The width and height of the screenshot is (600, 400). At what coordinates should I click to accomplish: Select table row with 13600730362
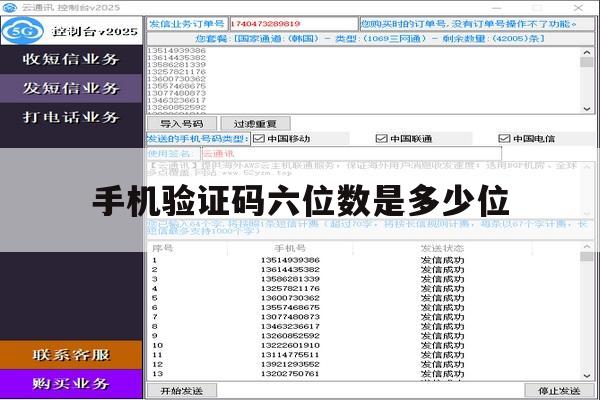coord(364,298)
